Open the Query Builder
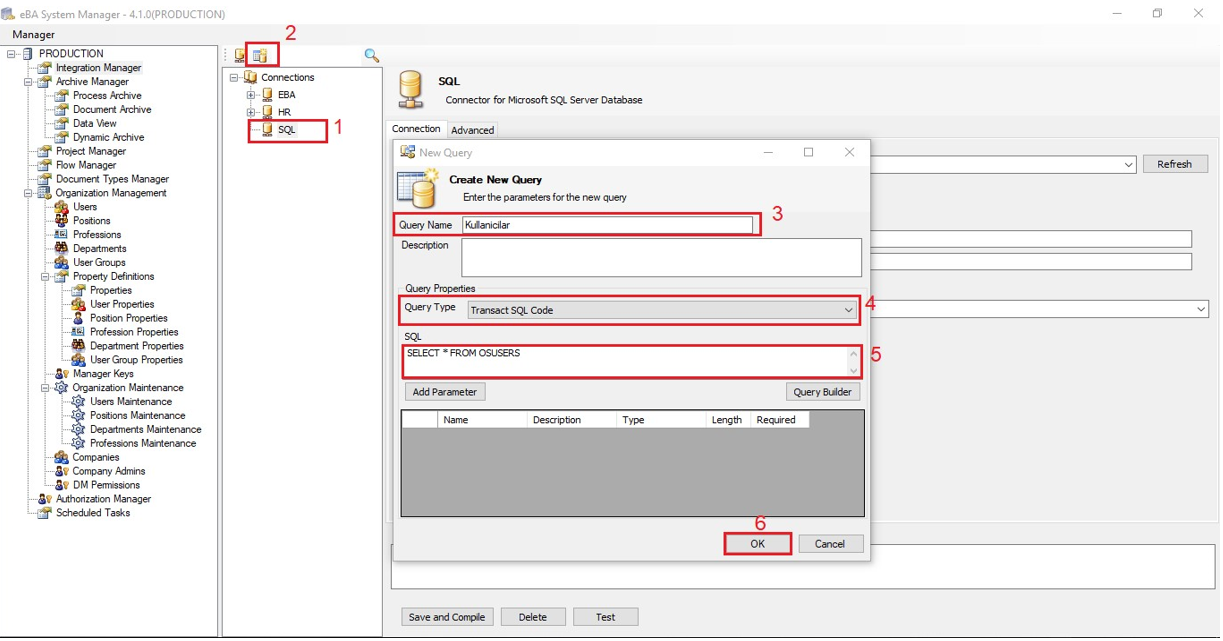1223x641 pixels. 822,392
